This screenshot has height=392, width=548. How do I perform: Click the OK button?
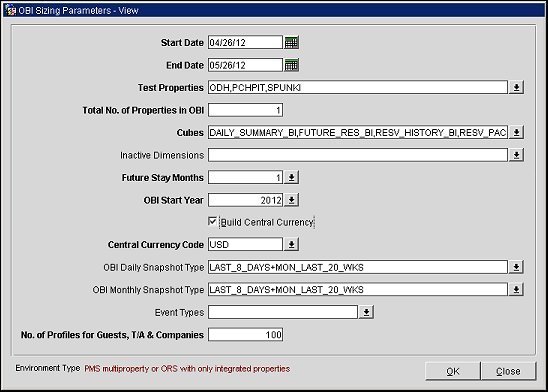point(453,371)
